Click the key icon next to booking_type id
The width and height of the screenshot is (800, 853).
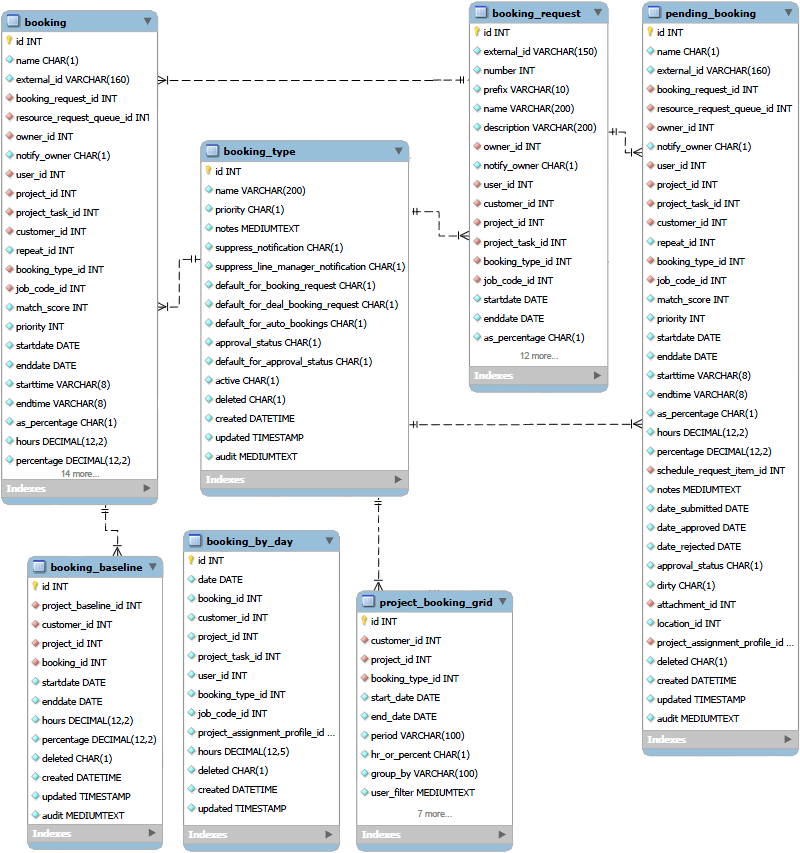208,171
